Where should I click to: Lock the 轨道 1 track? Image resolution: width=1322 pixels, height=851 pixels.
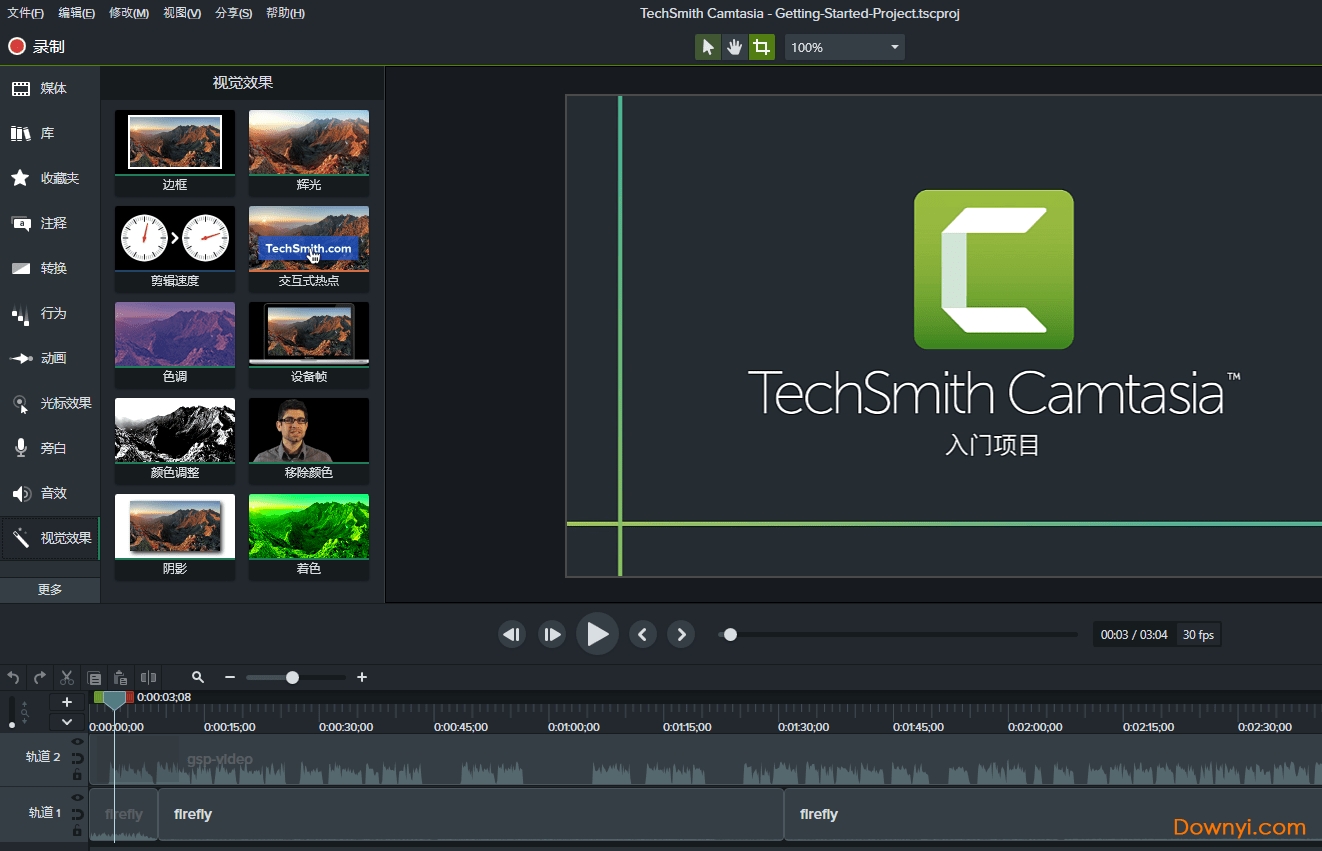click(78, 830)
